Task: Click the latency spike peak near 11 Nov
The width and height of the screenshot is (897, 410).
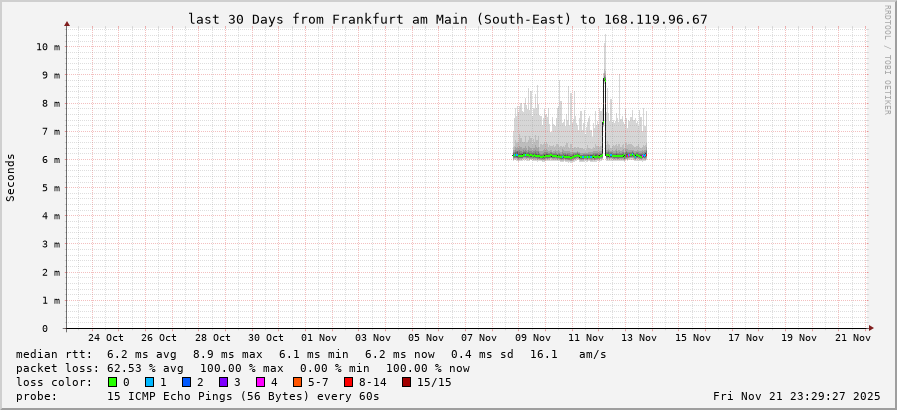Action: (x=604, y=78)
